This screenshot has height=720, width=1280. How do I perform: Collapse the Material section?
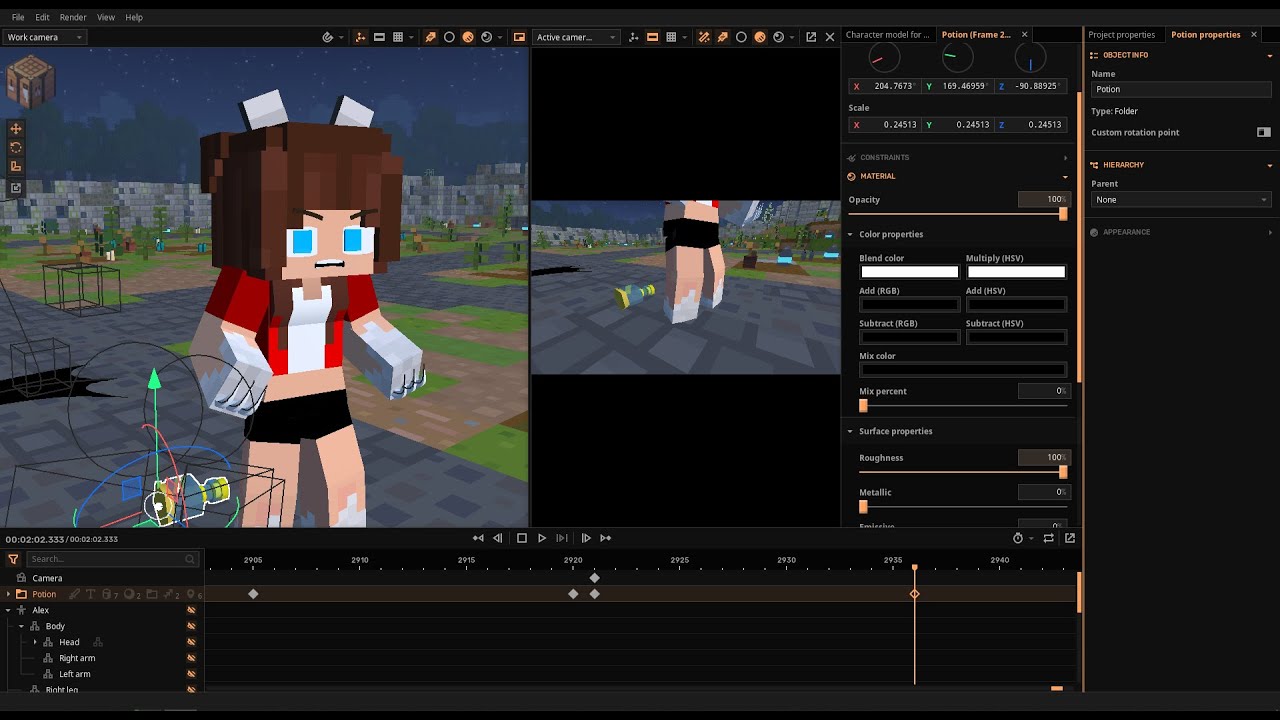1065,176
